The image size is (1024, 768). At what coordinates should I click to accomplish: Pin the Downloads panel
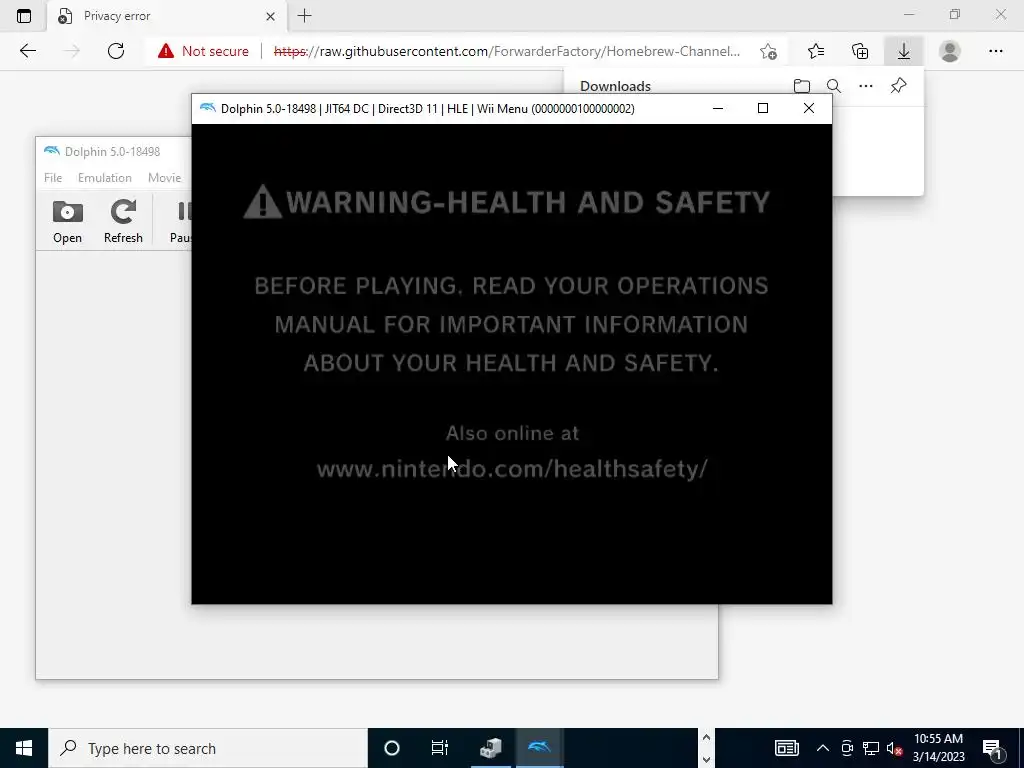[899, 86]
